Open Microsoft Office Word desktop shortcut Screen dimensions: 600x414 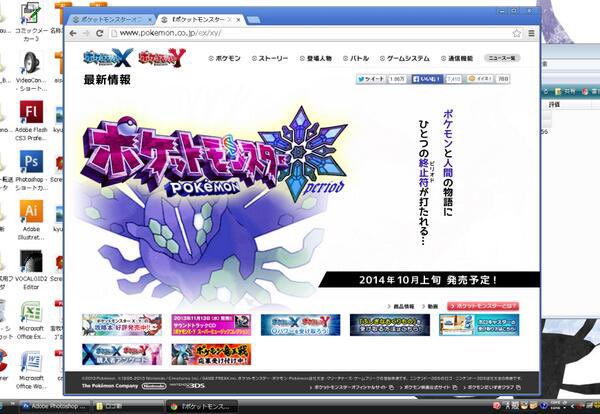[31, 370]
